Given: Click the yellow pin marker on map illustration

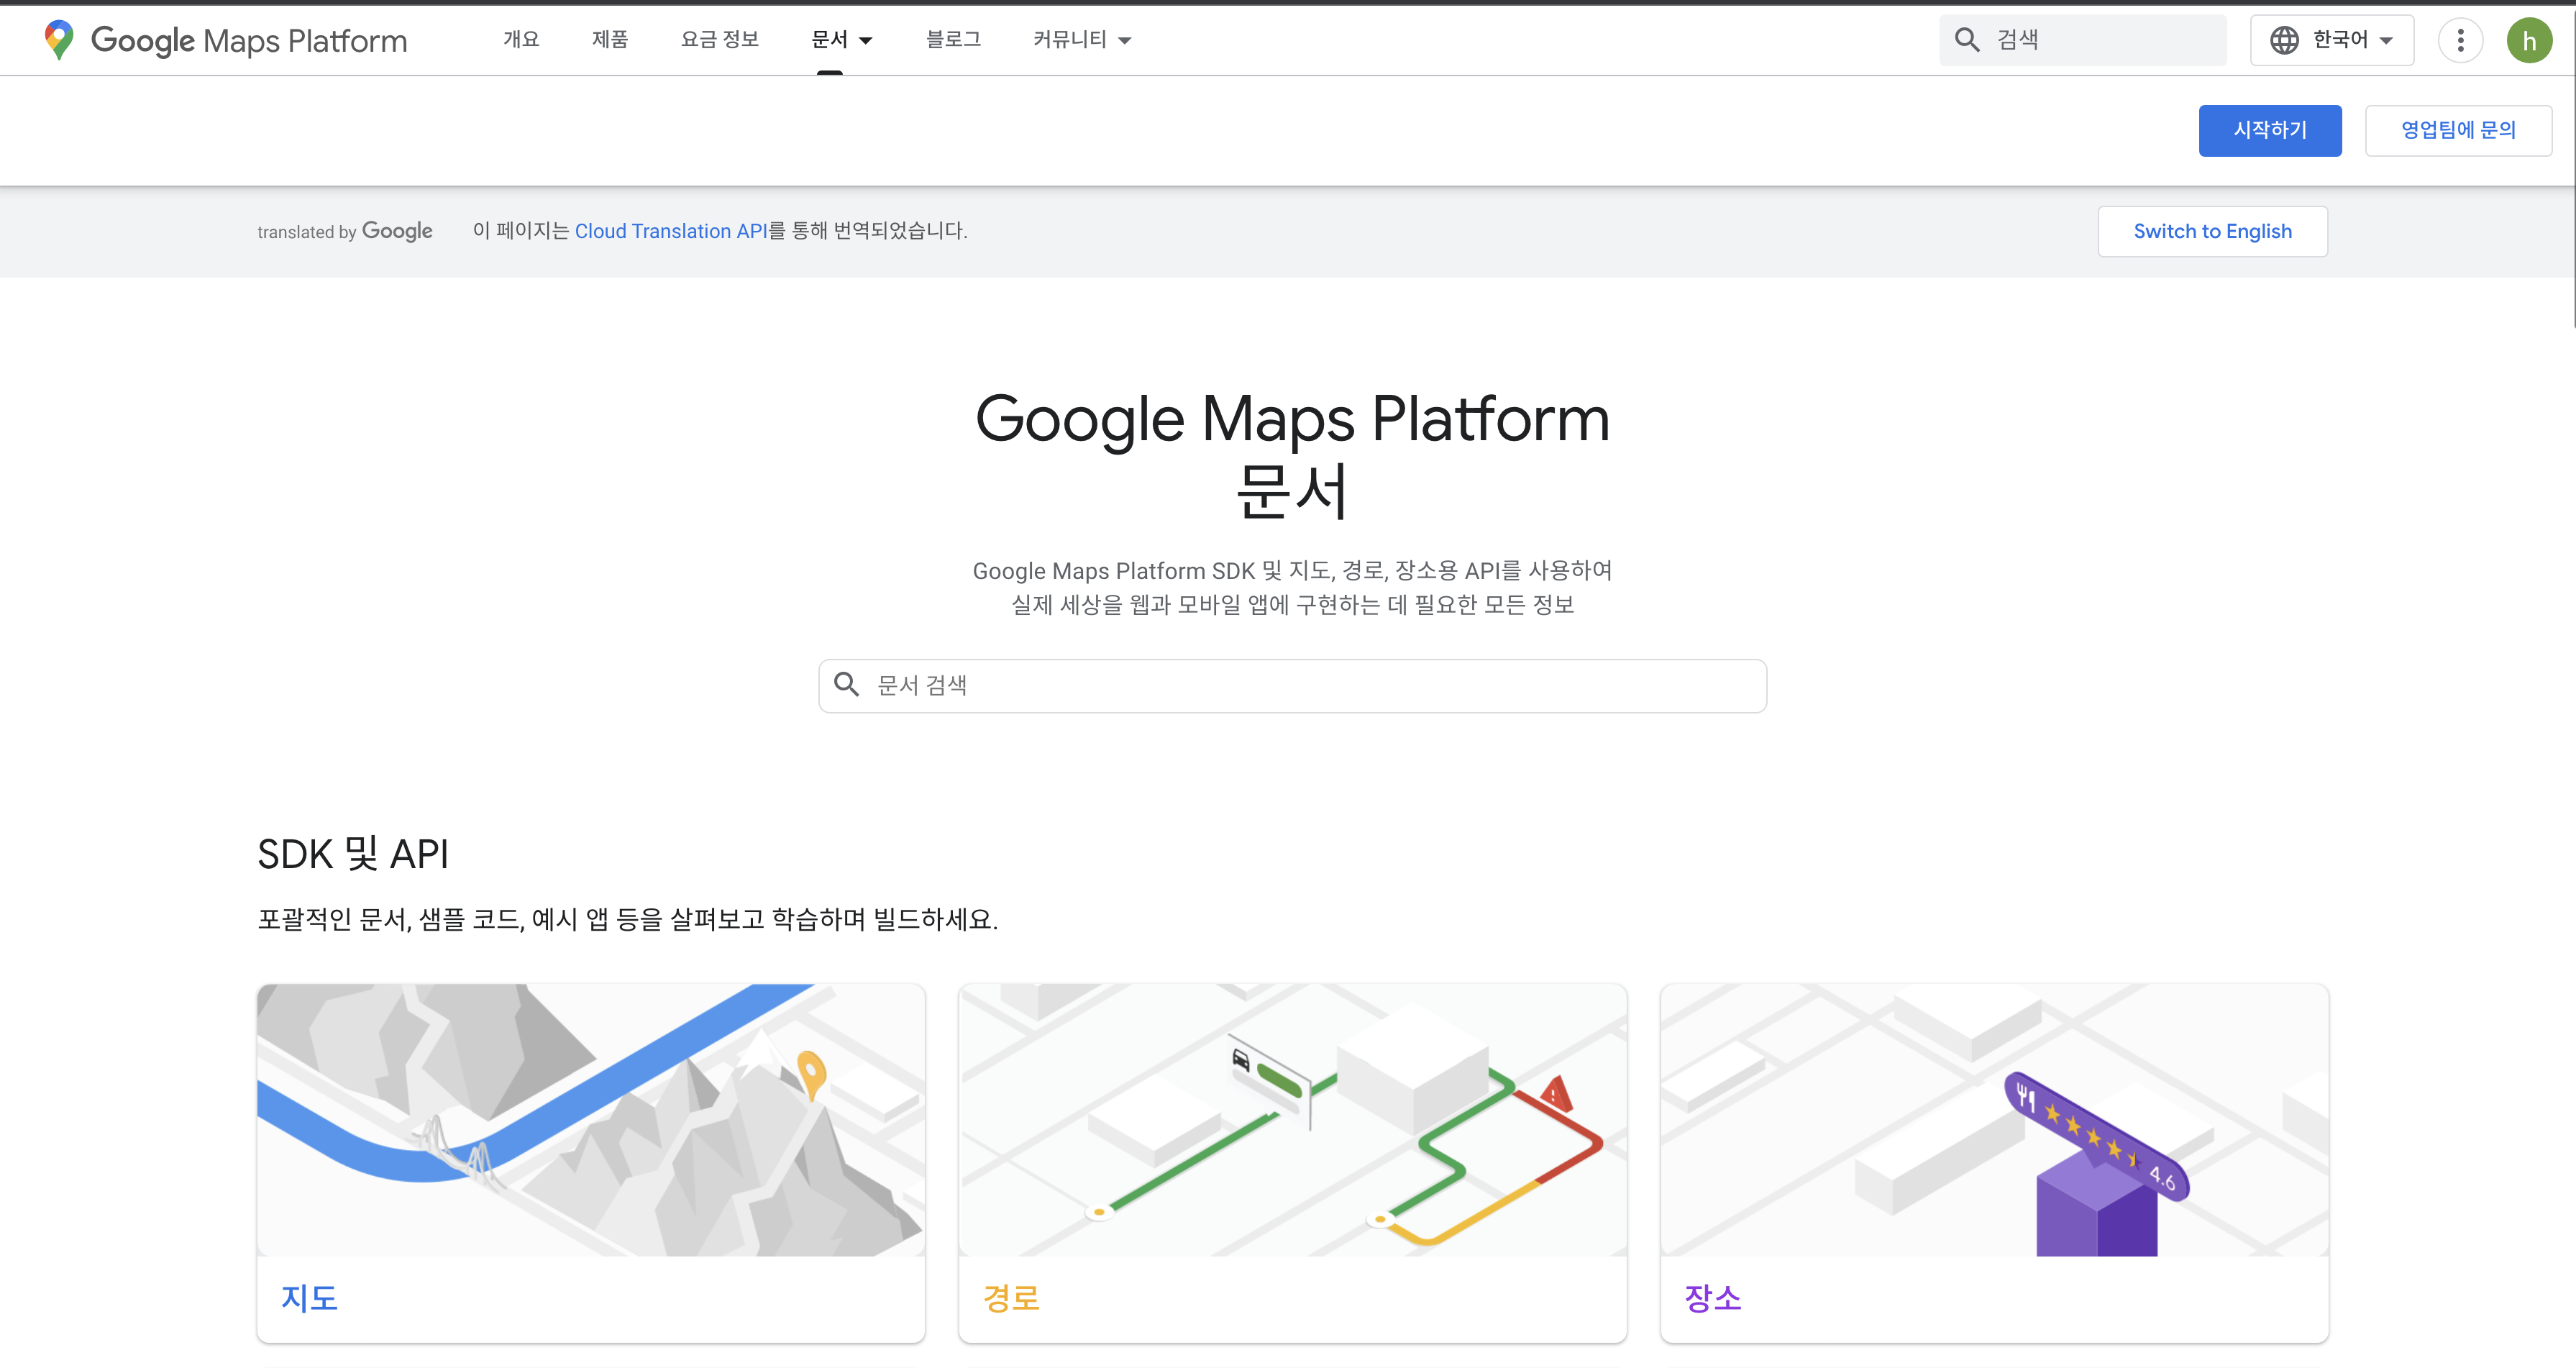Looking at the screenshot, I should [811, 1072].
